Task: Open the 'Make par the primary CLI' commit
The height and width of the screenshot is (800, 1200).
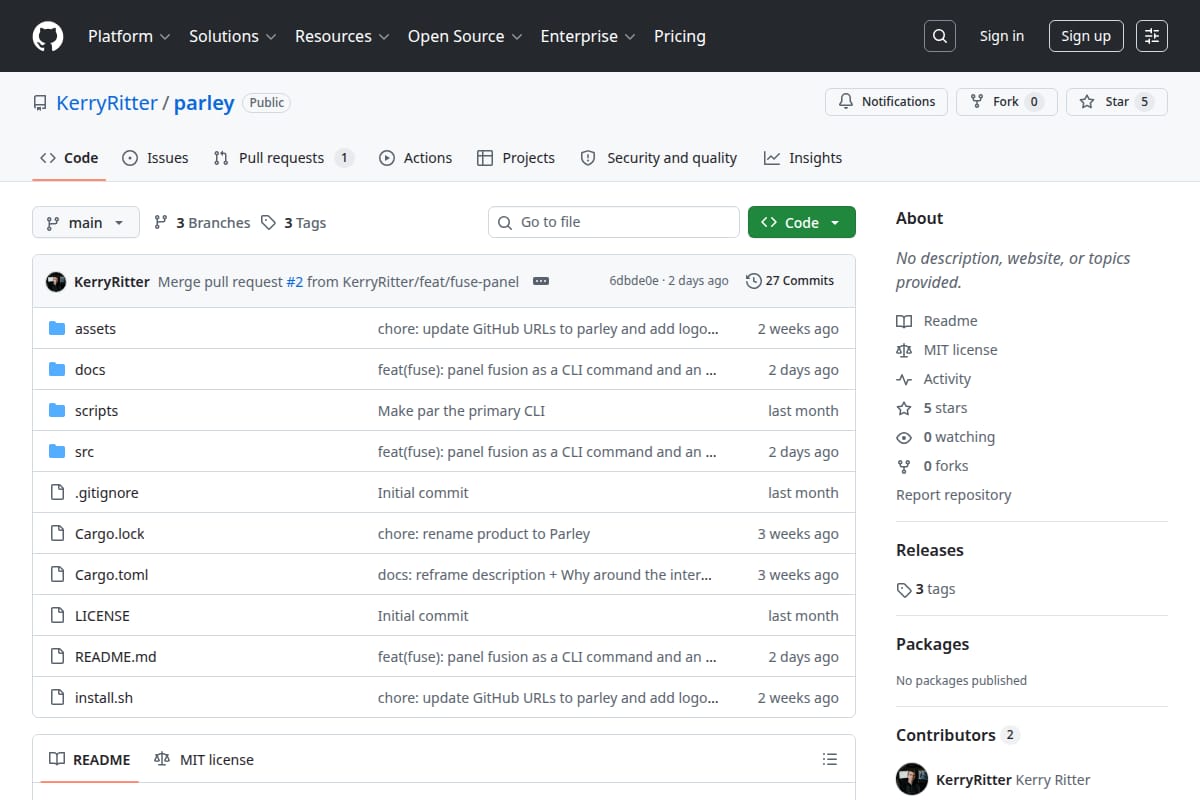Action: [x=461, y=411]
